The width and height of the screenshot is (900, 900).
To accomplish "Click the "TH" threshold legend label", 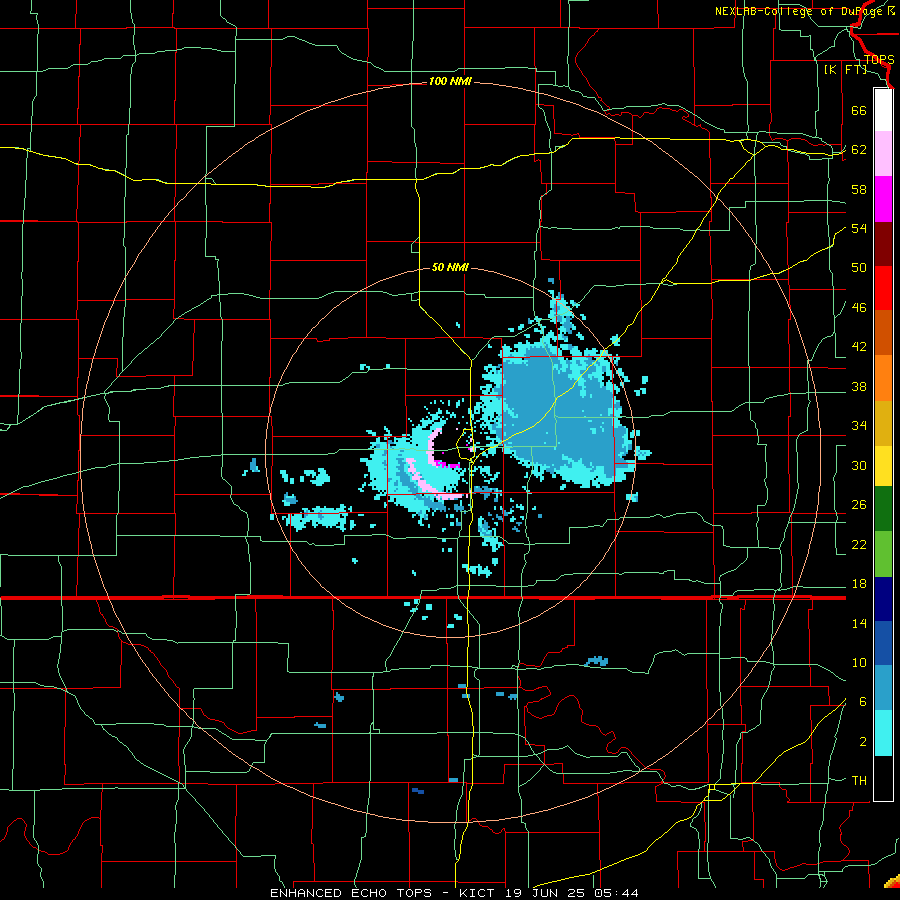I will [859, 781].
